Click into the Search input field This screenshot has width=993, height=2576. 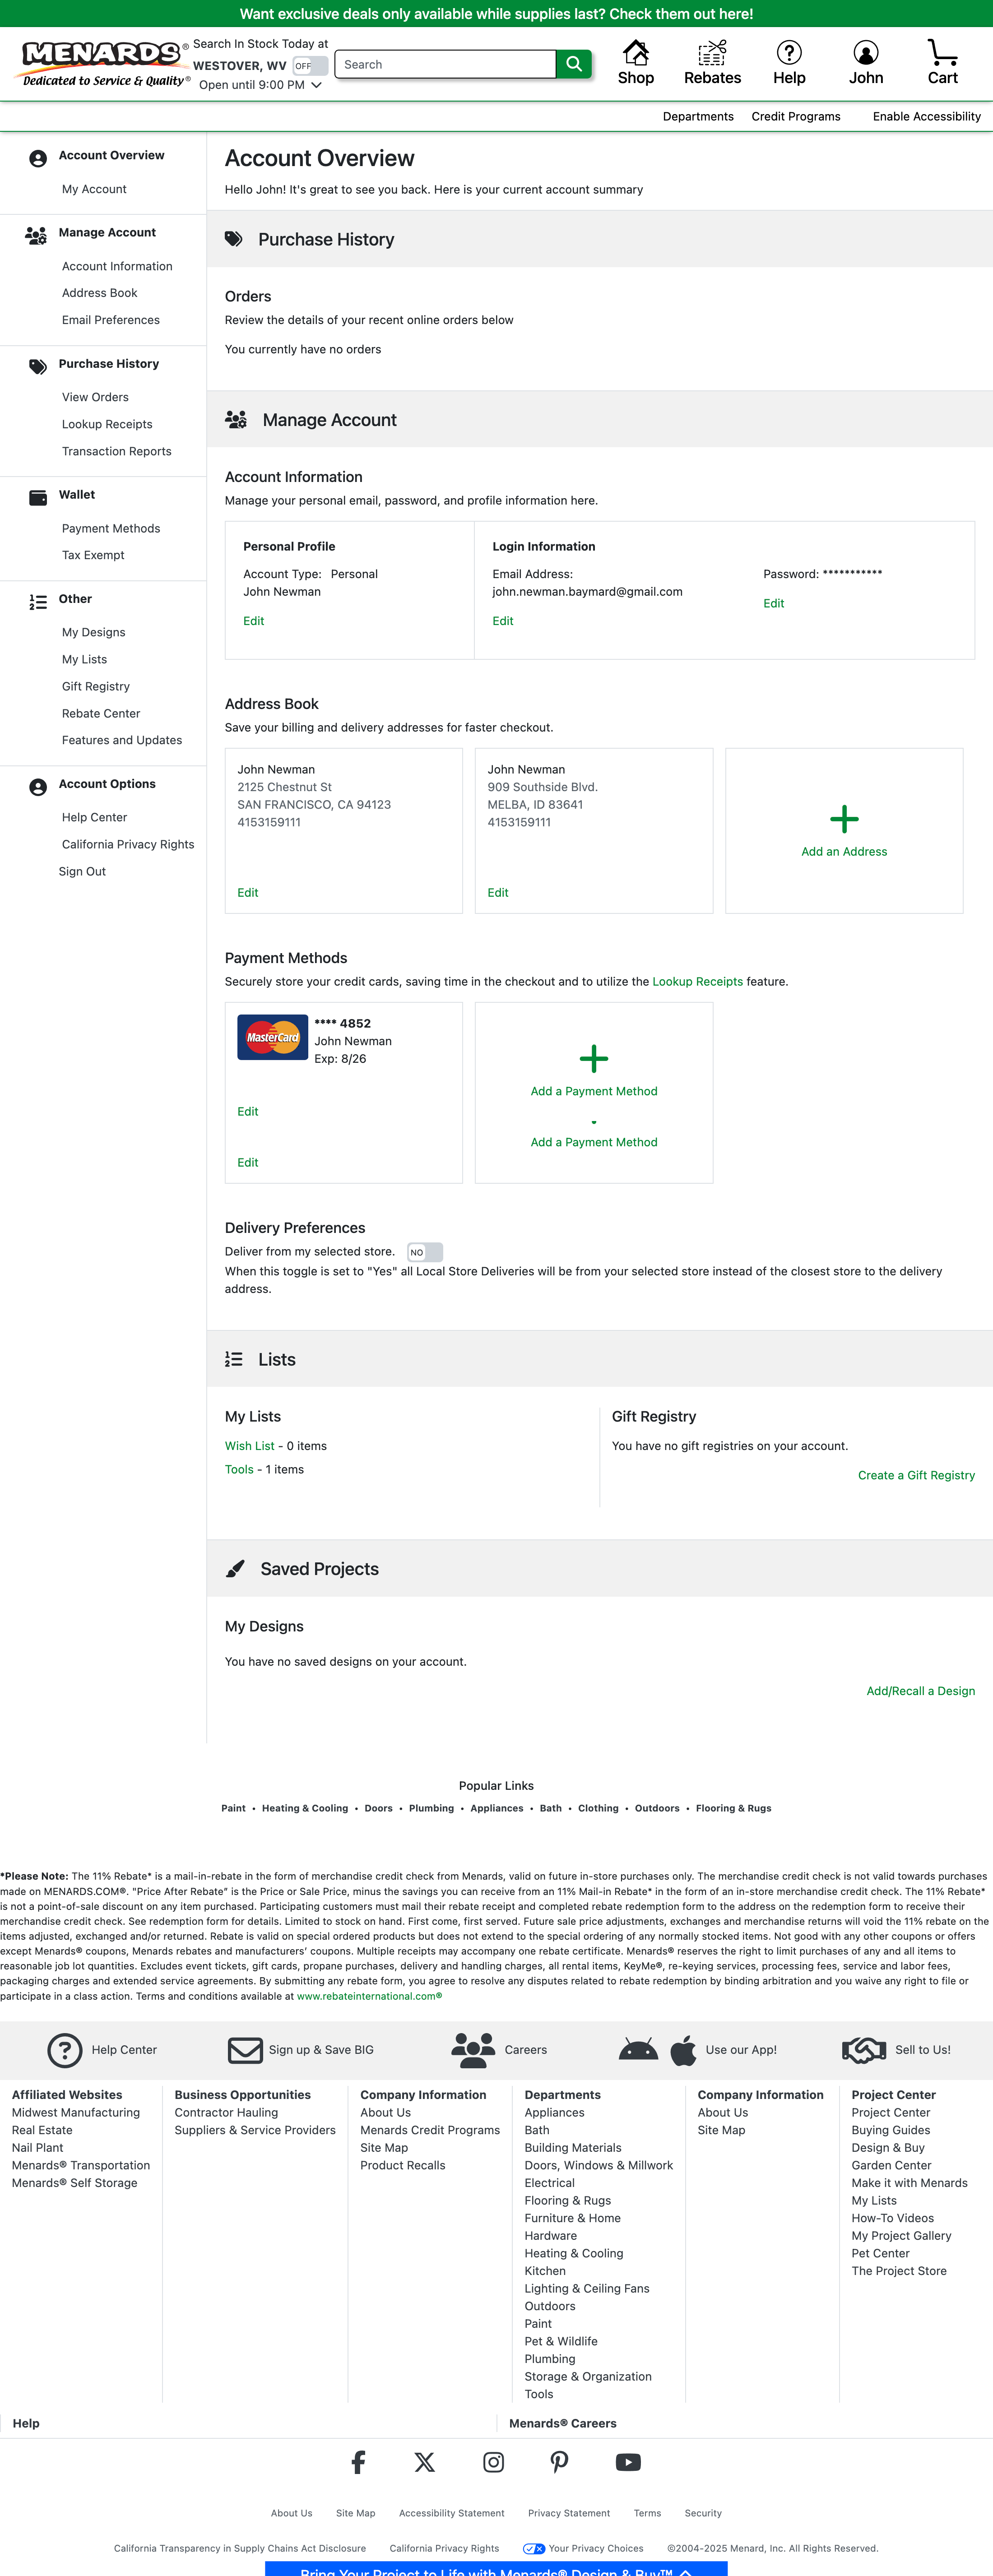pyautogui.click(x=446, y=64)
